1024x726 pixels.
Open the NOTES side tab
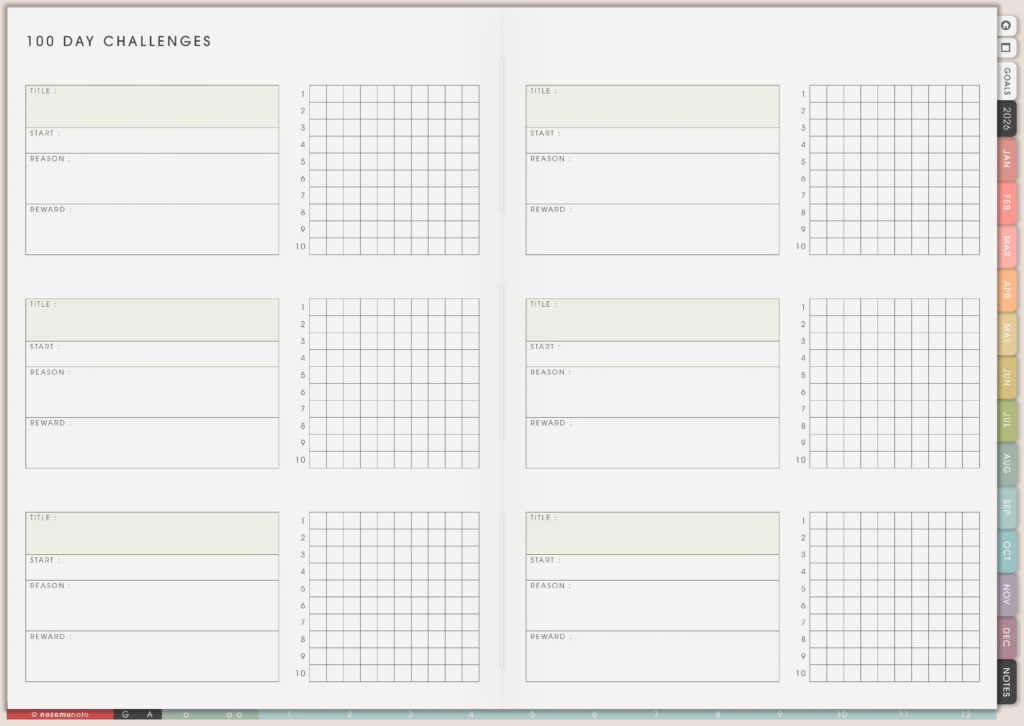1007,683
